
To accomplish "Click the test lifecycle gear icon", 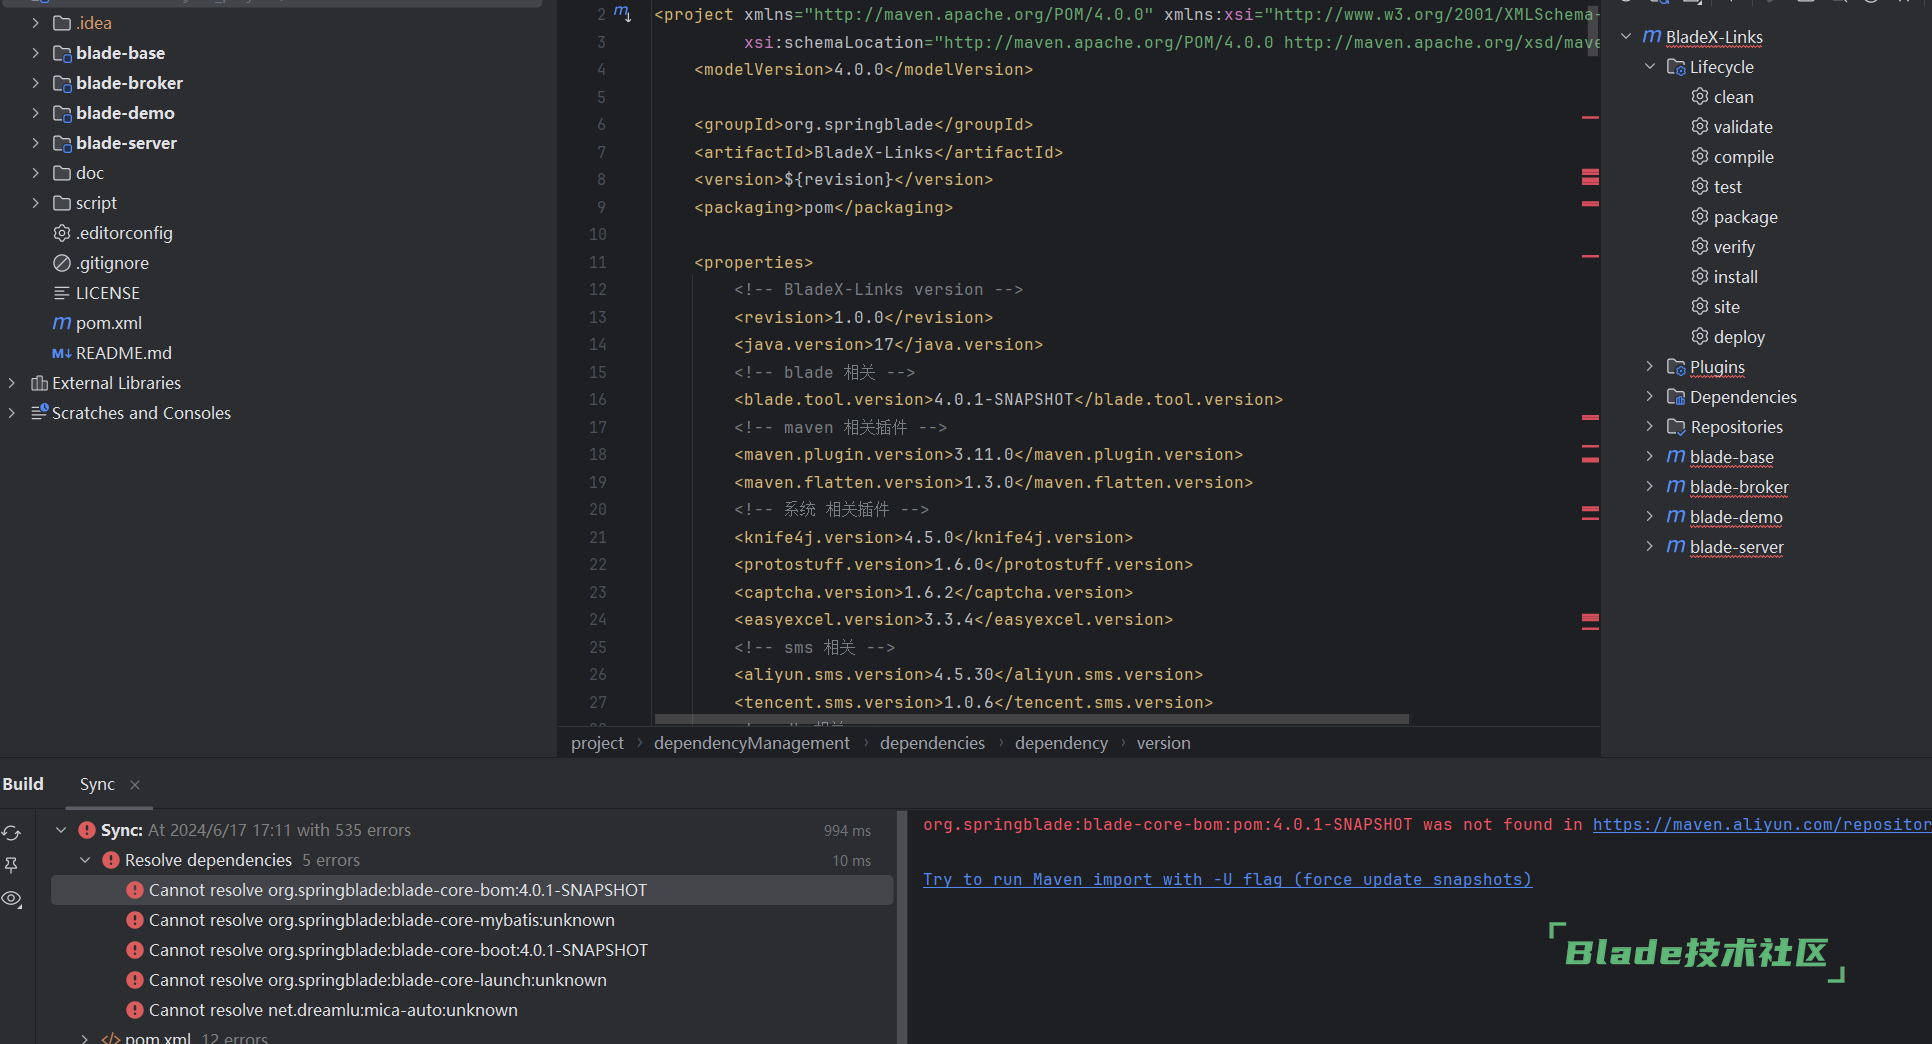I will coord(1699,187).
